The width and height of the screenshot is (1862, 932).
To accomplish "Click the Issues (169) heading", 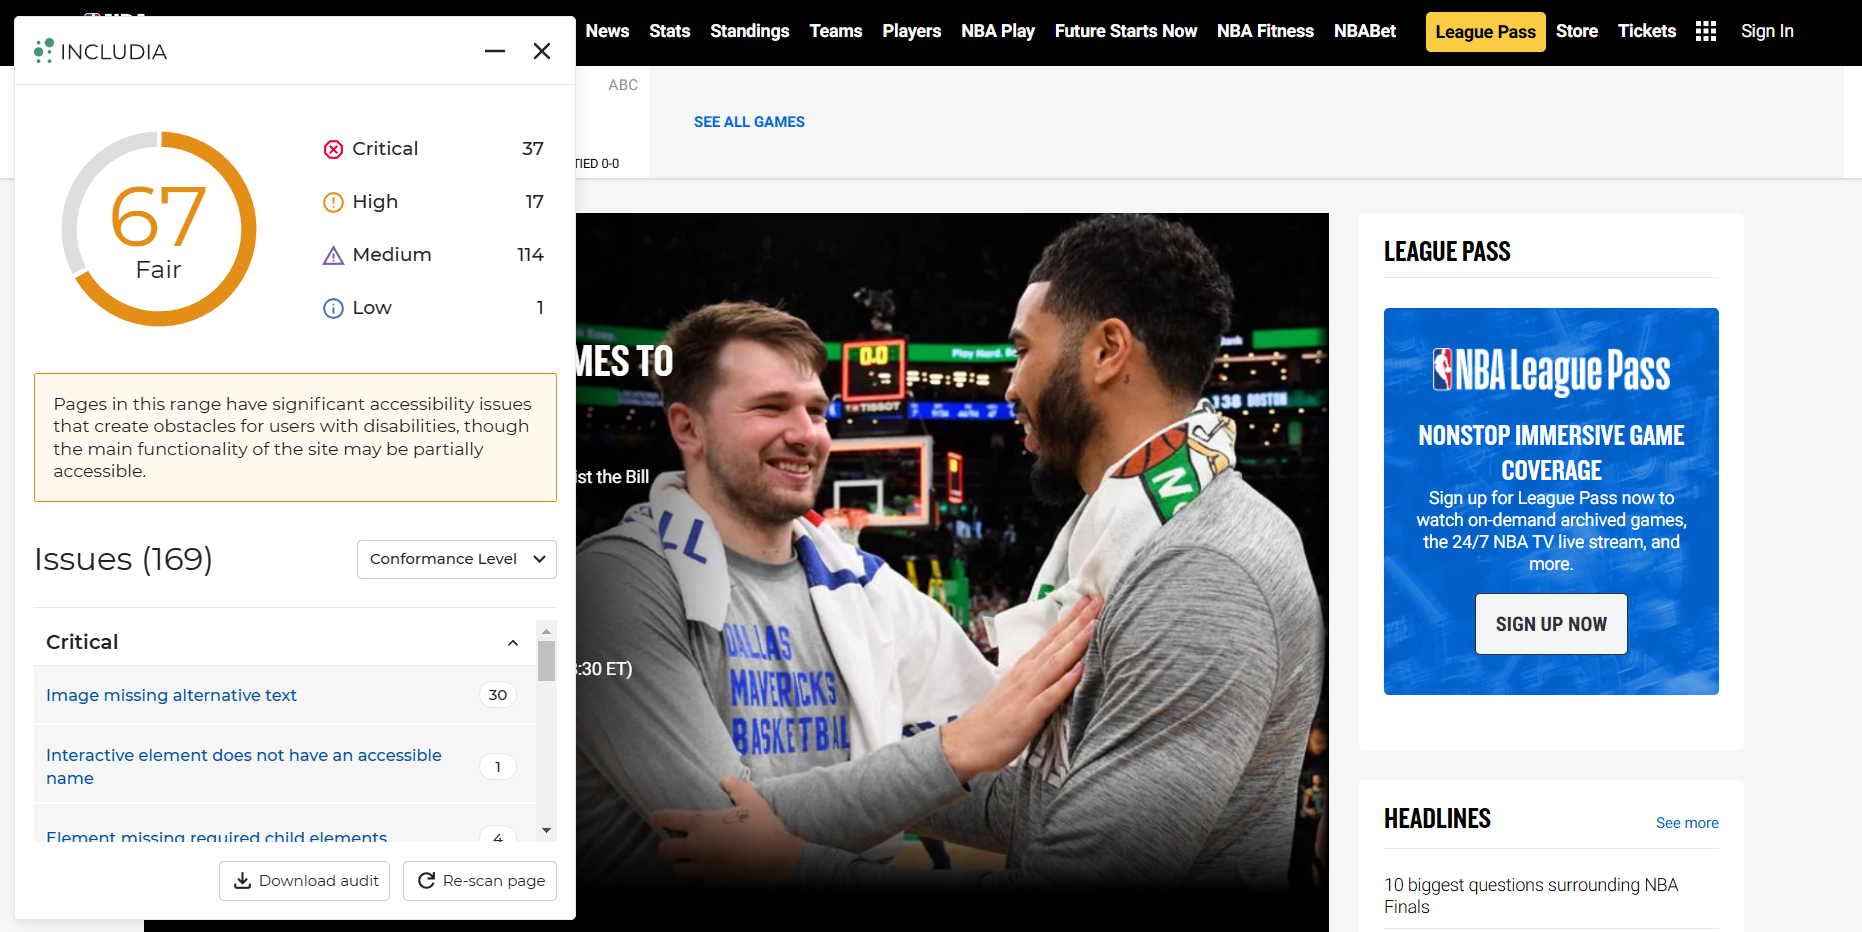I will click(123, 559).
